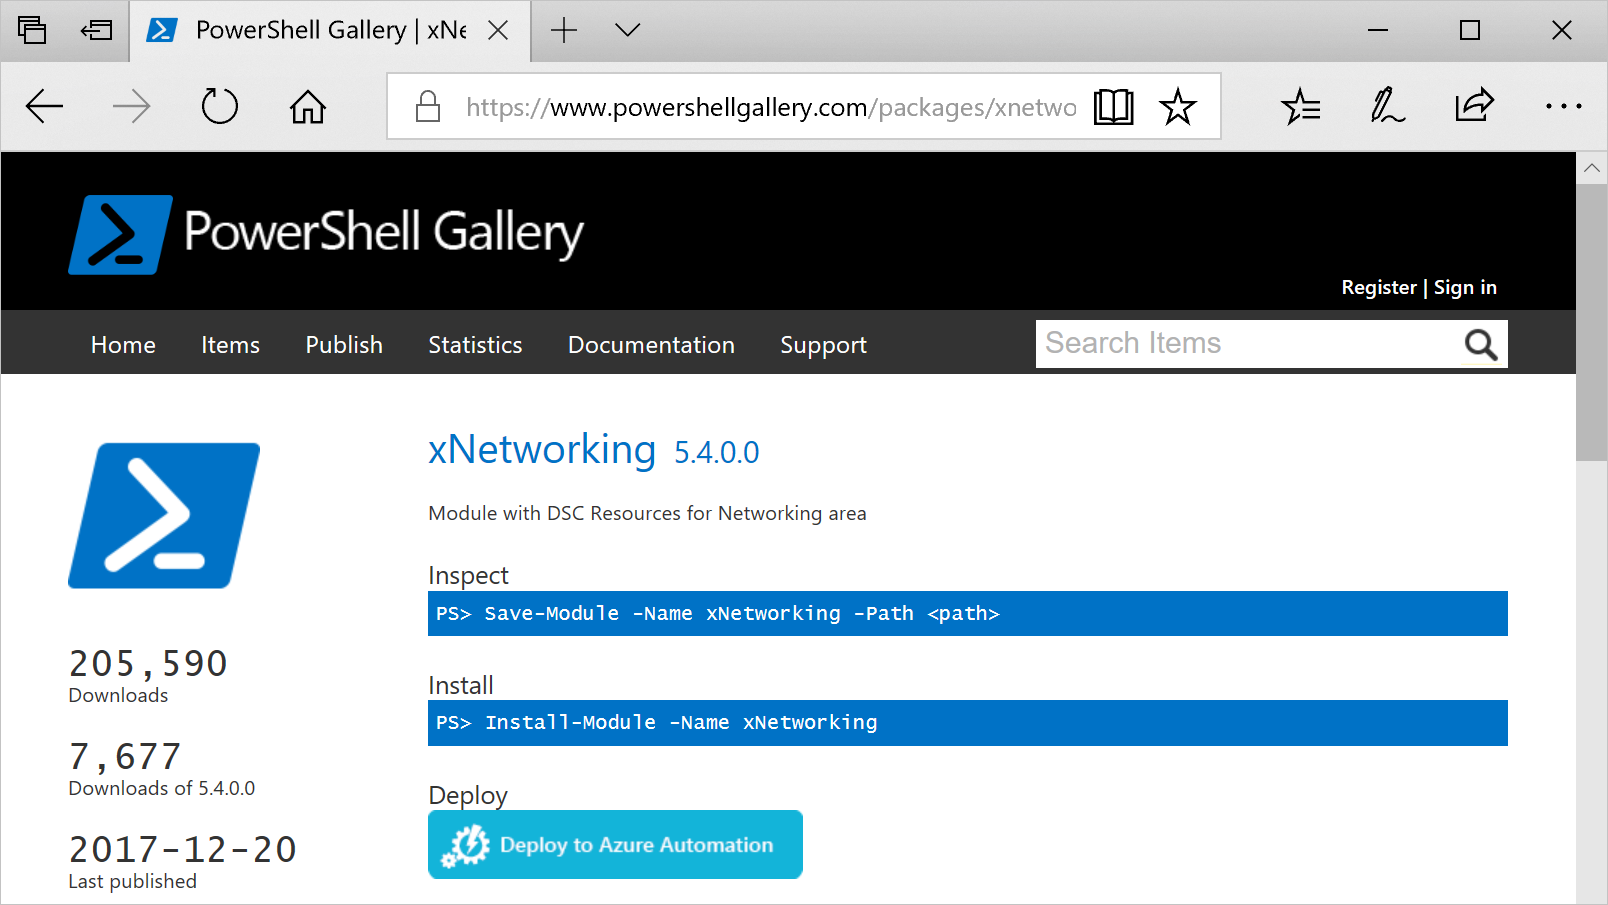Start a Web Note annotation
This screenshot has width=1608, height=905.
(1387, 106)
